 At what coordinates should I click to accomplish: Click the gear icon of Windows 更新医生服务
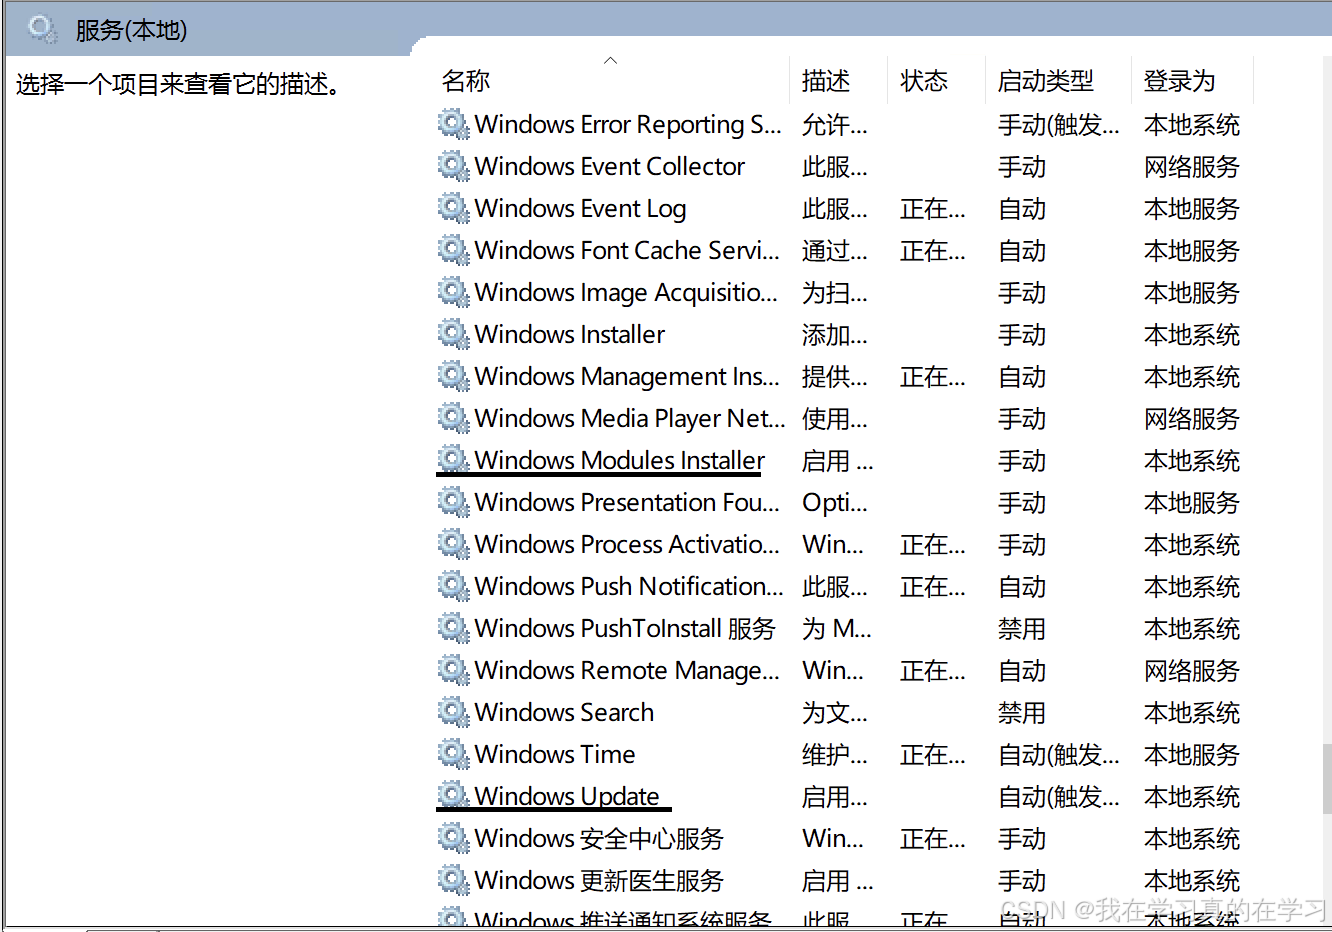(x=453, y=880)
